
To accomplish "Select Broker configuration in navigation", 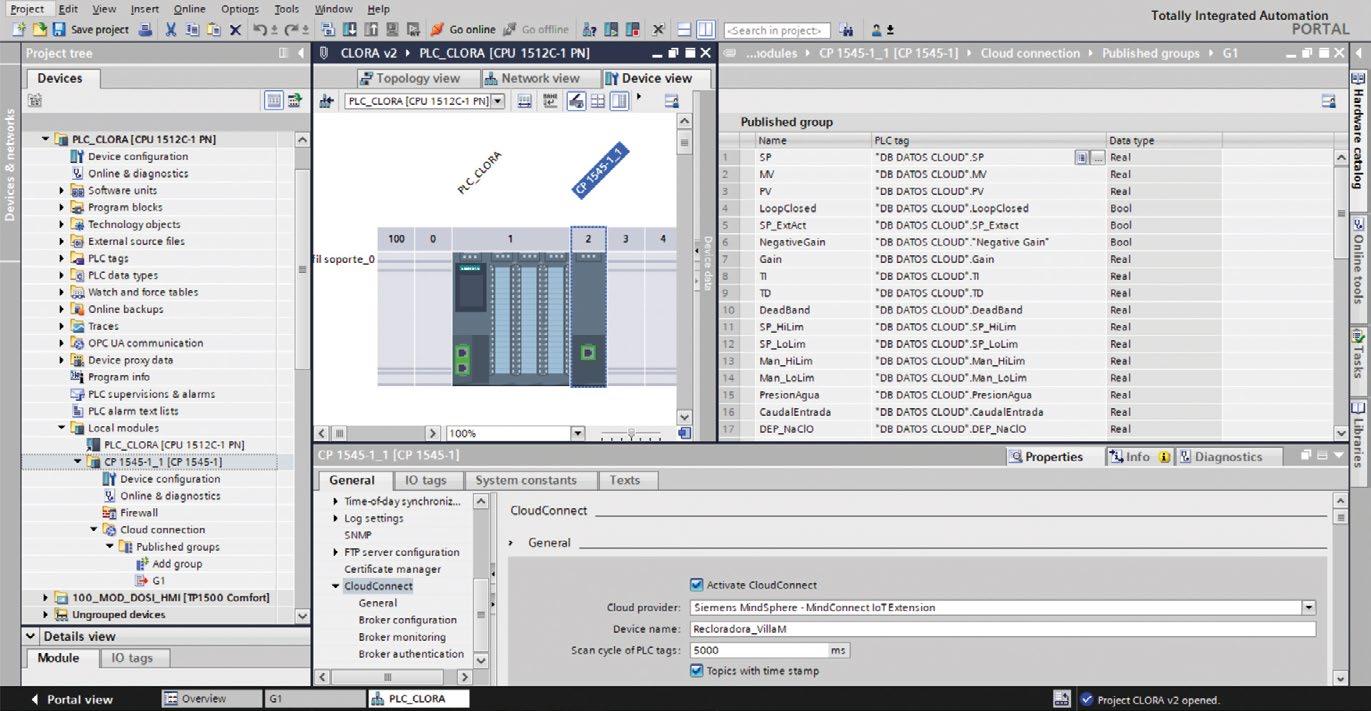I will click(407, 620).
